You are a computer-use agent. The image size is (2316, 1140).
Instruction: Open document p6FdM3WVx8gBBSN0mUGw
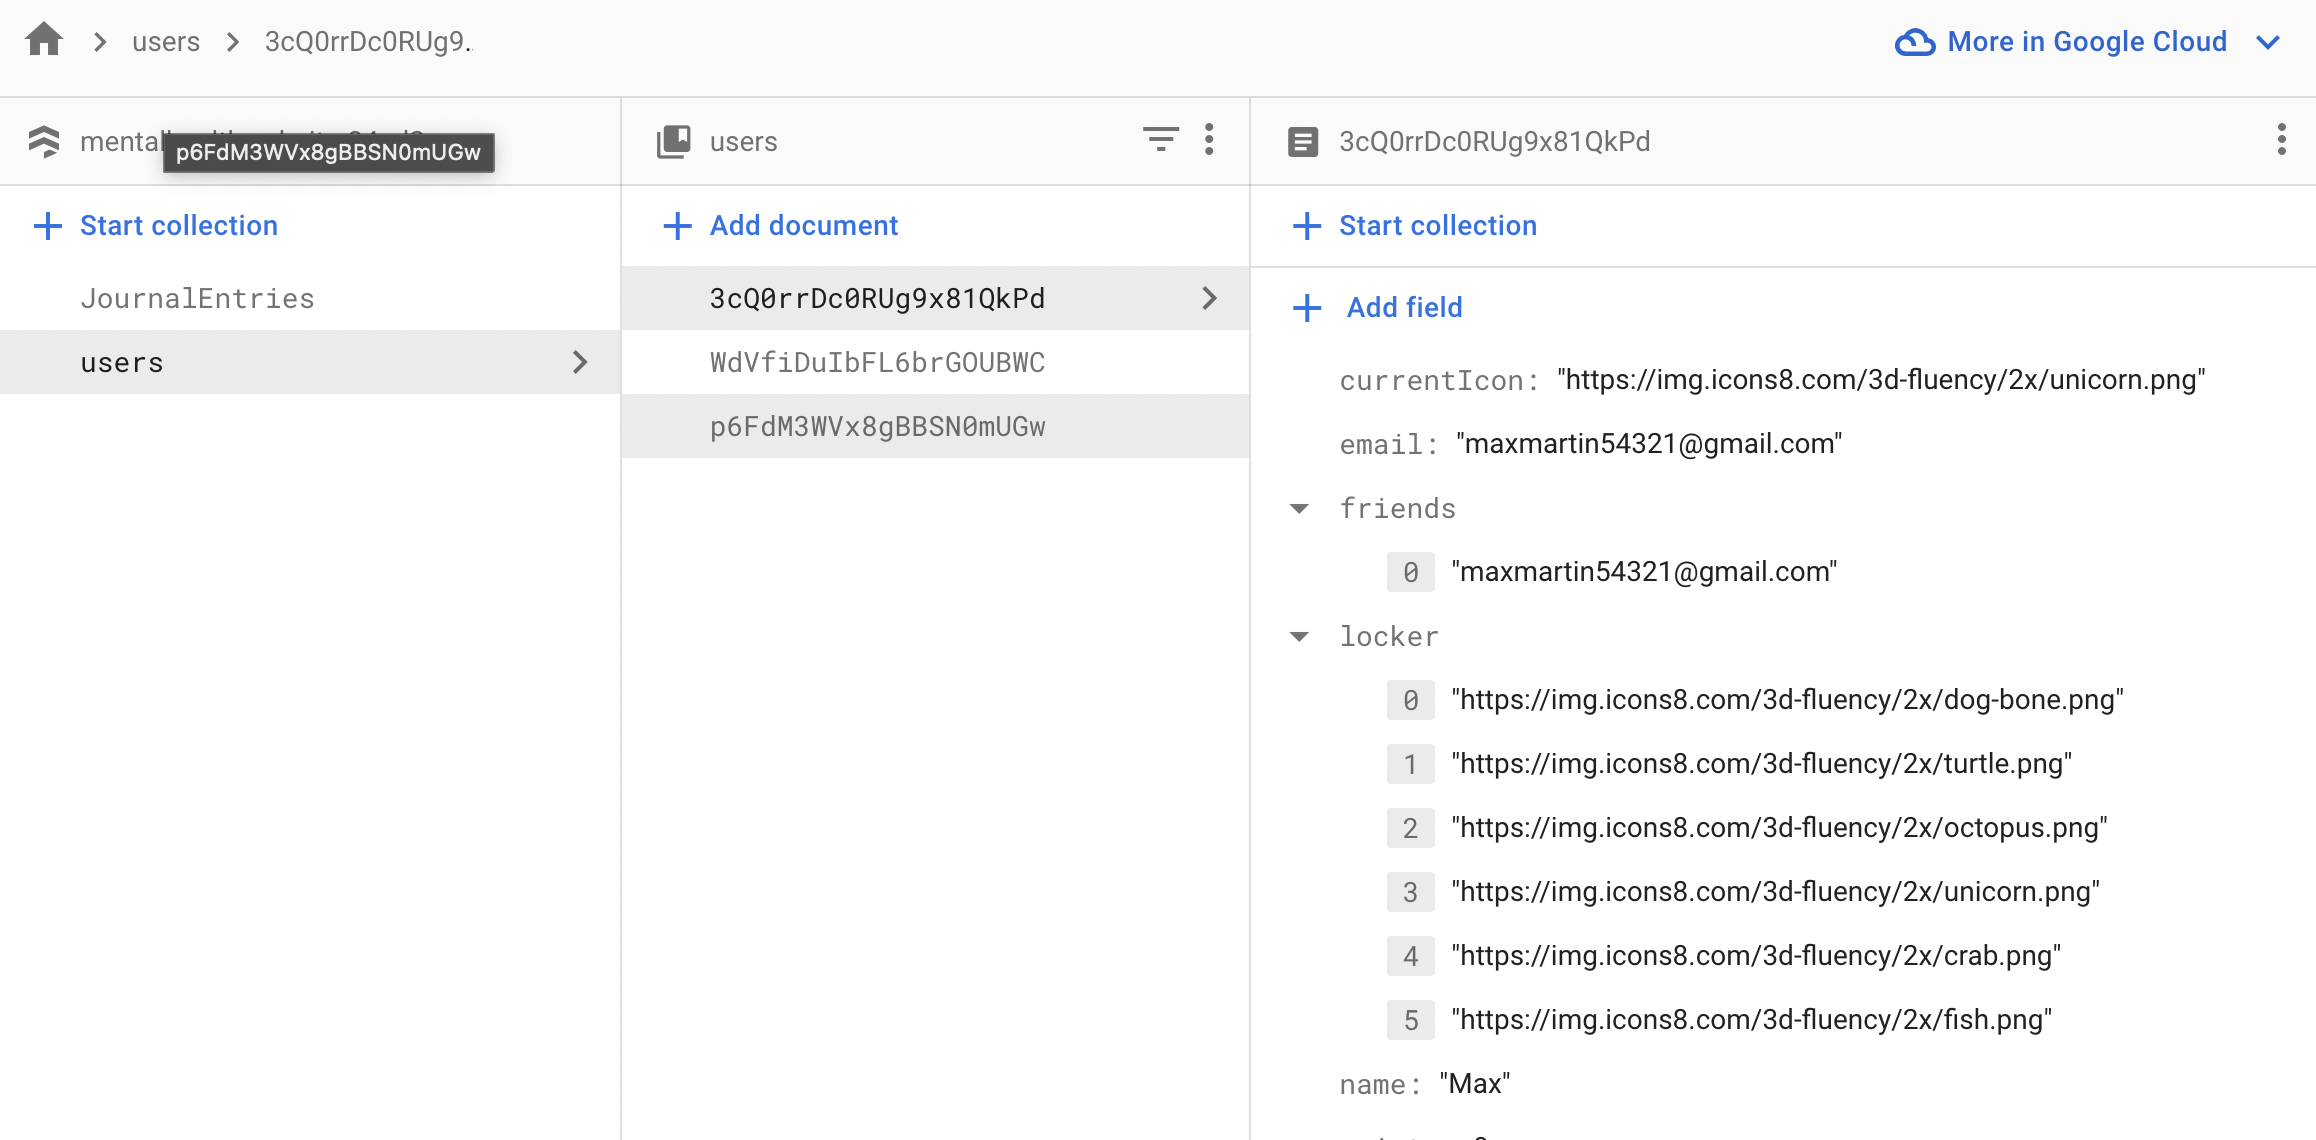click(877, 426)
